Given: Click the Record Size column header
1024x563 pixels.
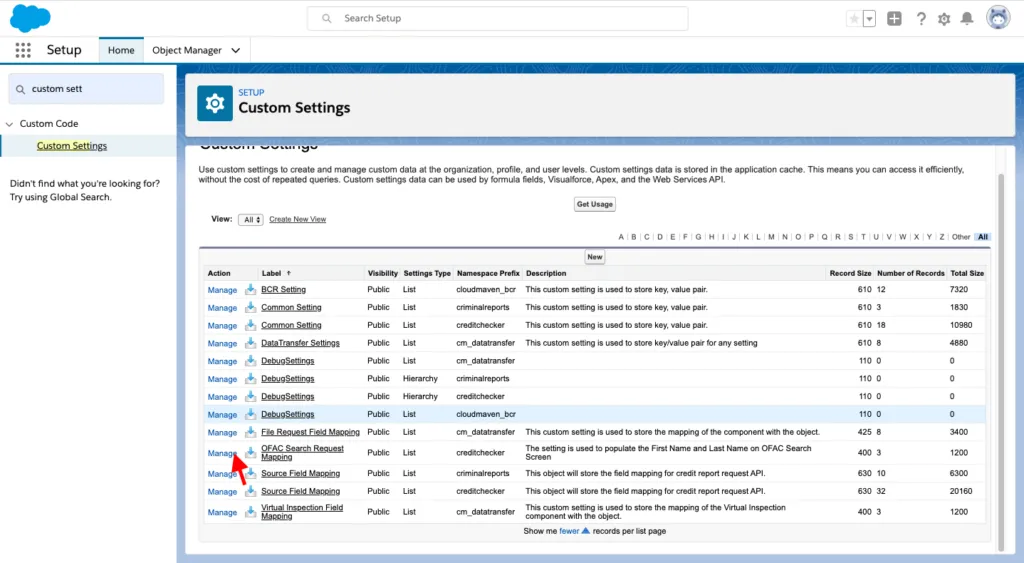Looking at the screenshot, I should click(850, 274).
